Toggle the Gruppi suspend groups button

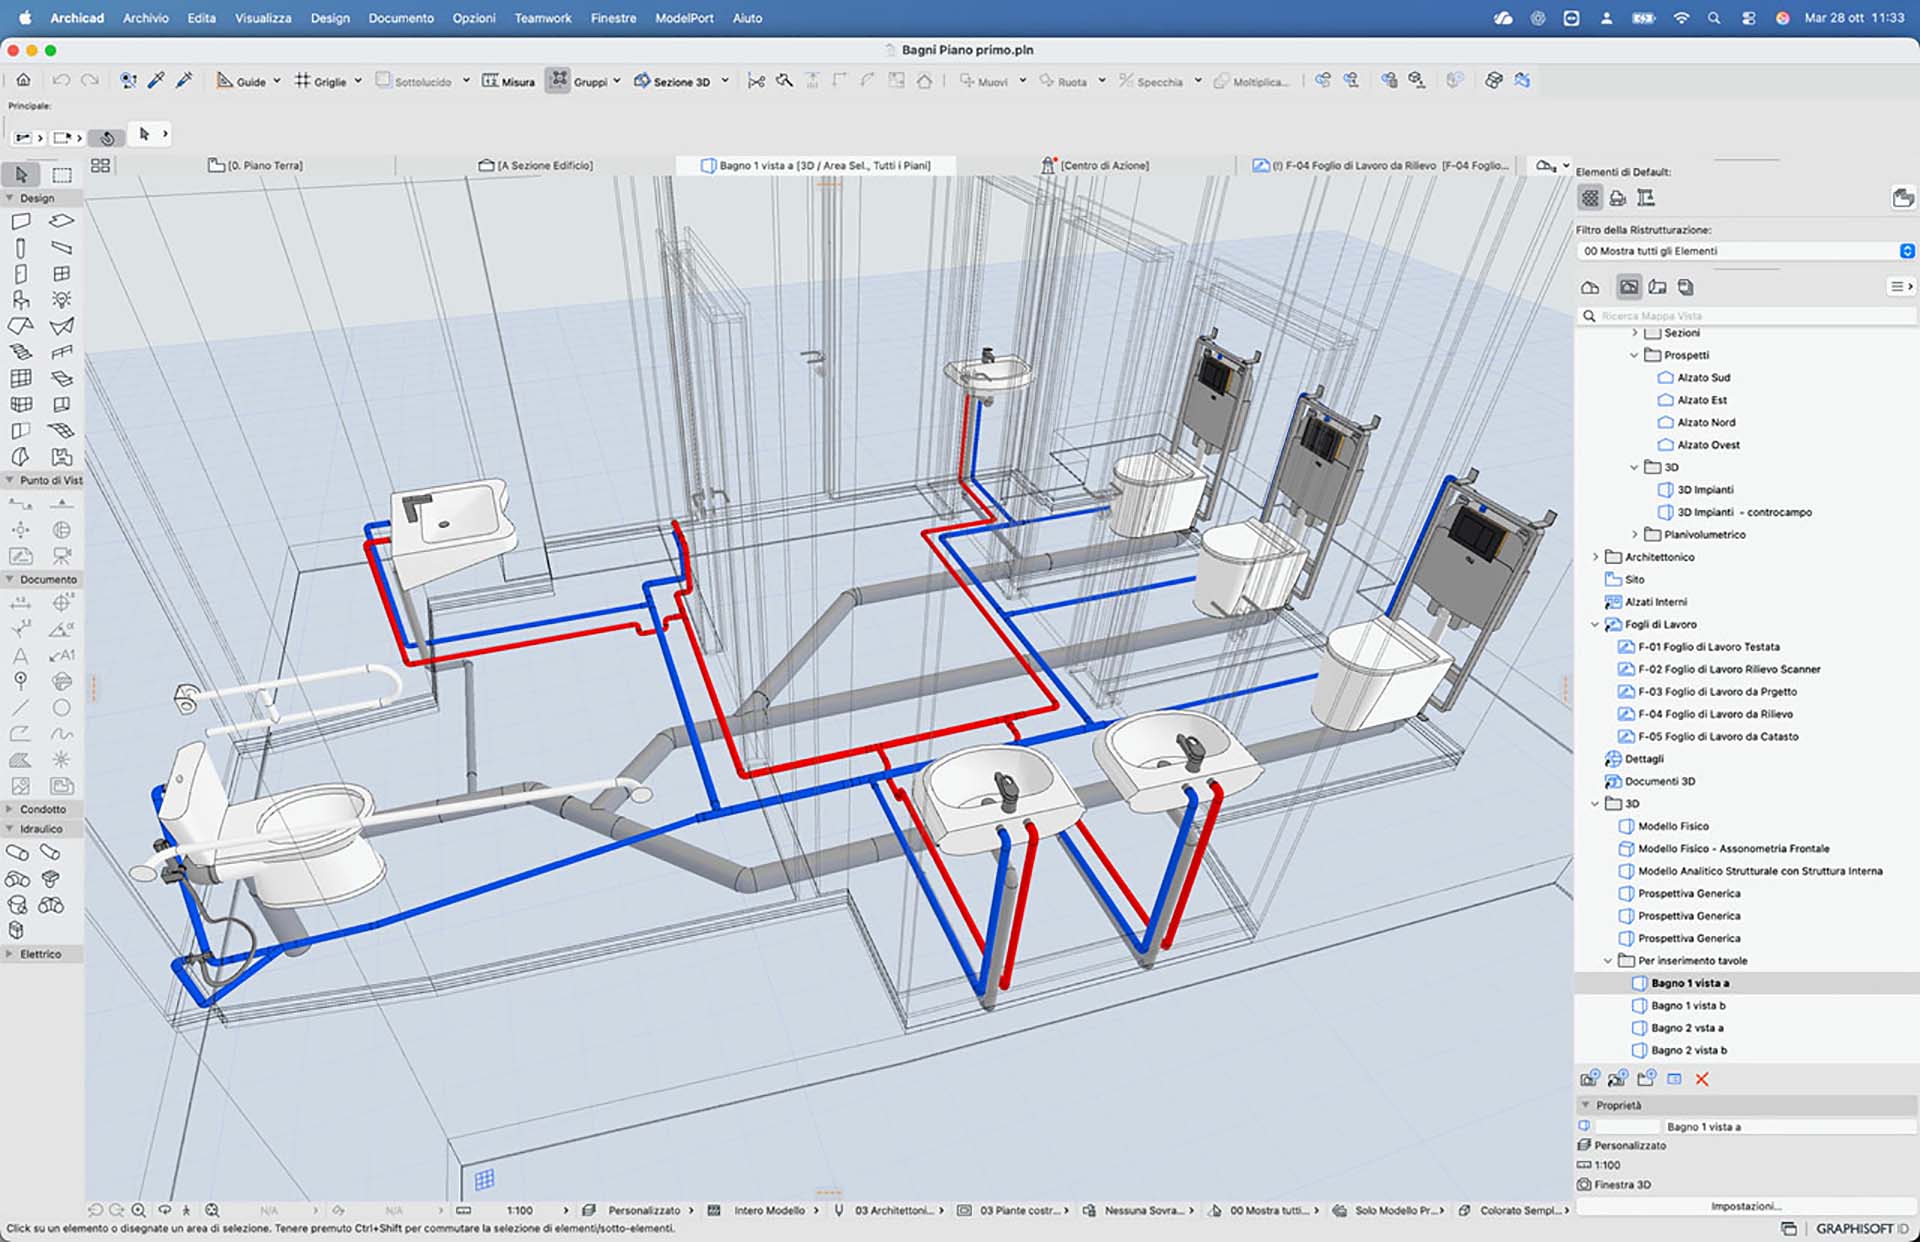[558, 81]
